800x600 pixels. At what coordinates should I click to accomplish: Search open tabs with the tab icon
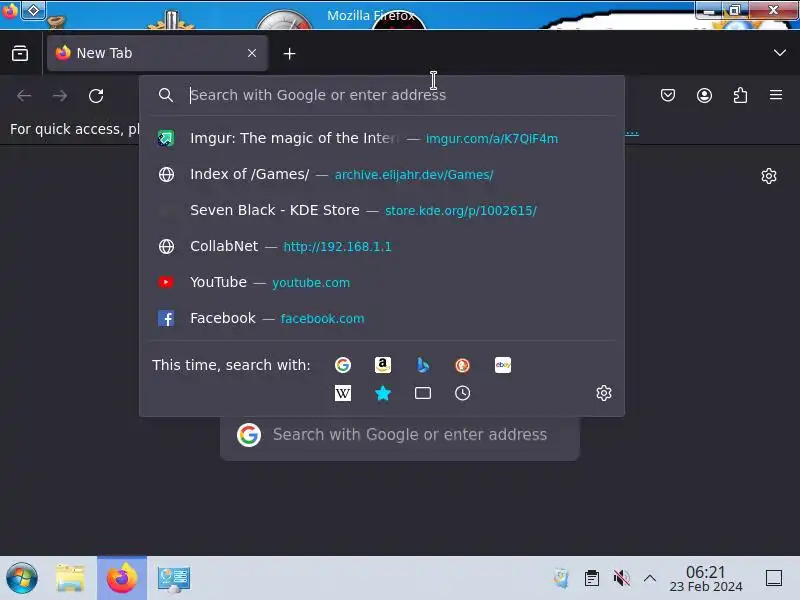pyautogui.click(x=423, y=393)
